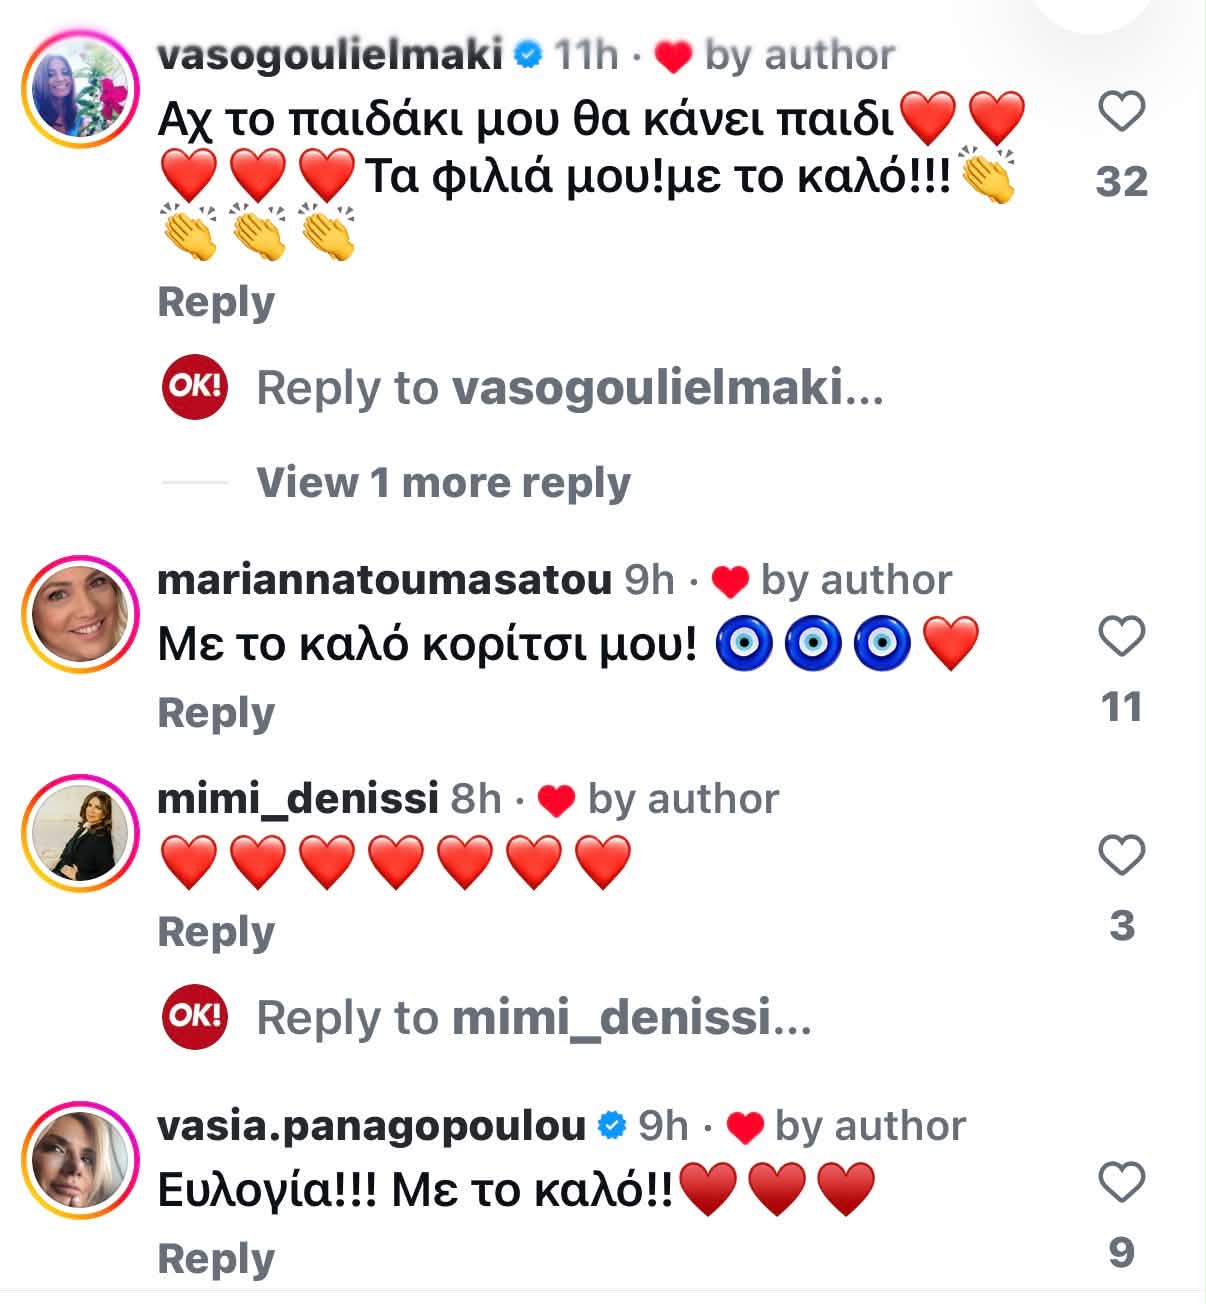Reply to vasogoulielmaki's comment
Screen dimensions: 1206x1304
tap(216, 302)
